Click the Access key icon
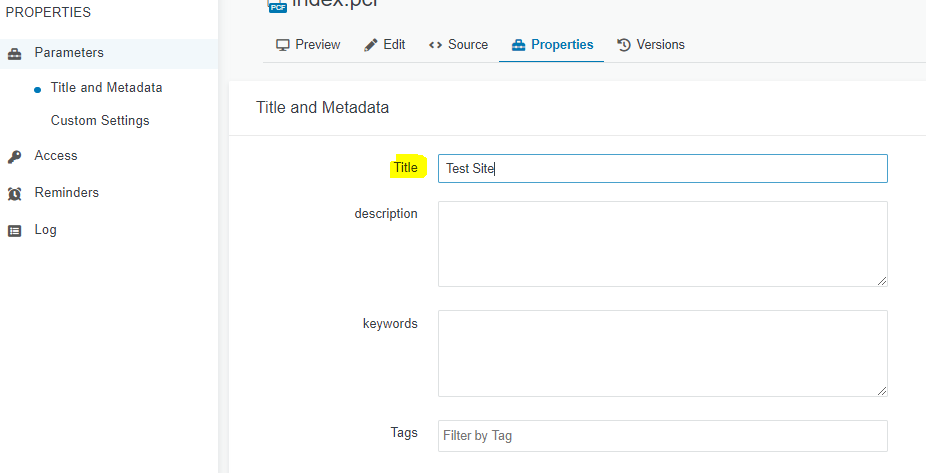Image resolution: width=926 pixels, height=473 pixels. 15,156
